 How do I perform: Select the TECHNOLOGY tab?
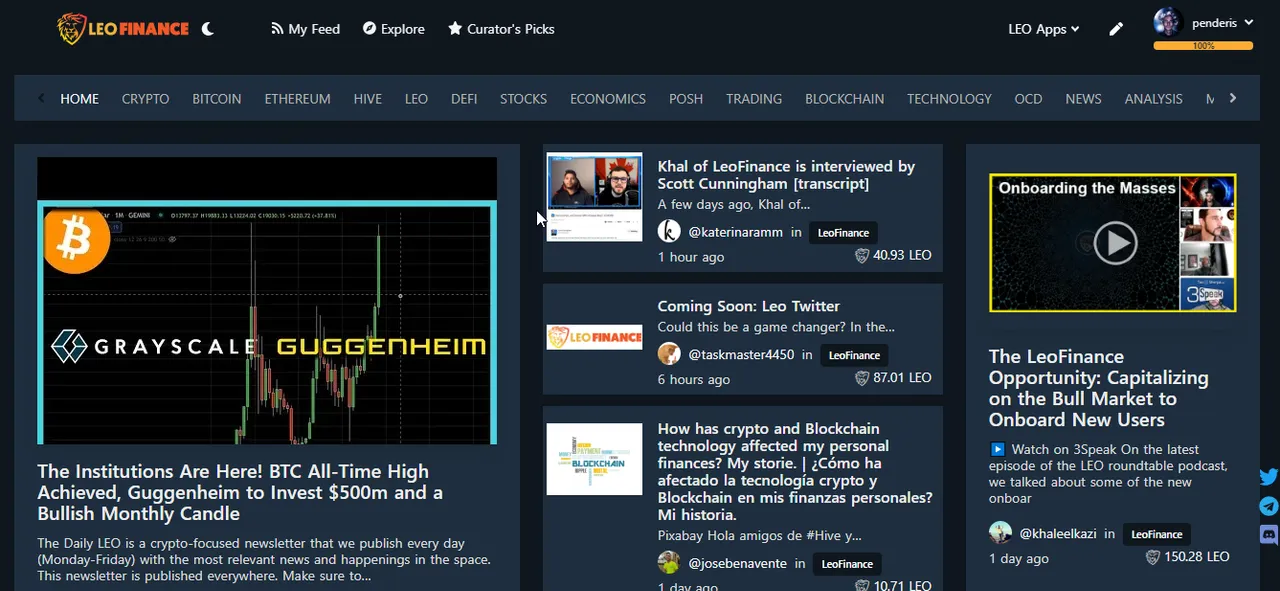pyautogui.click(x=949, y=99)
